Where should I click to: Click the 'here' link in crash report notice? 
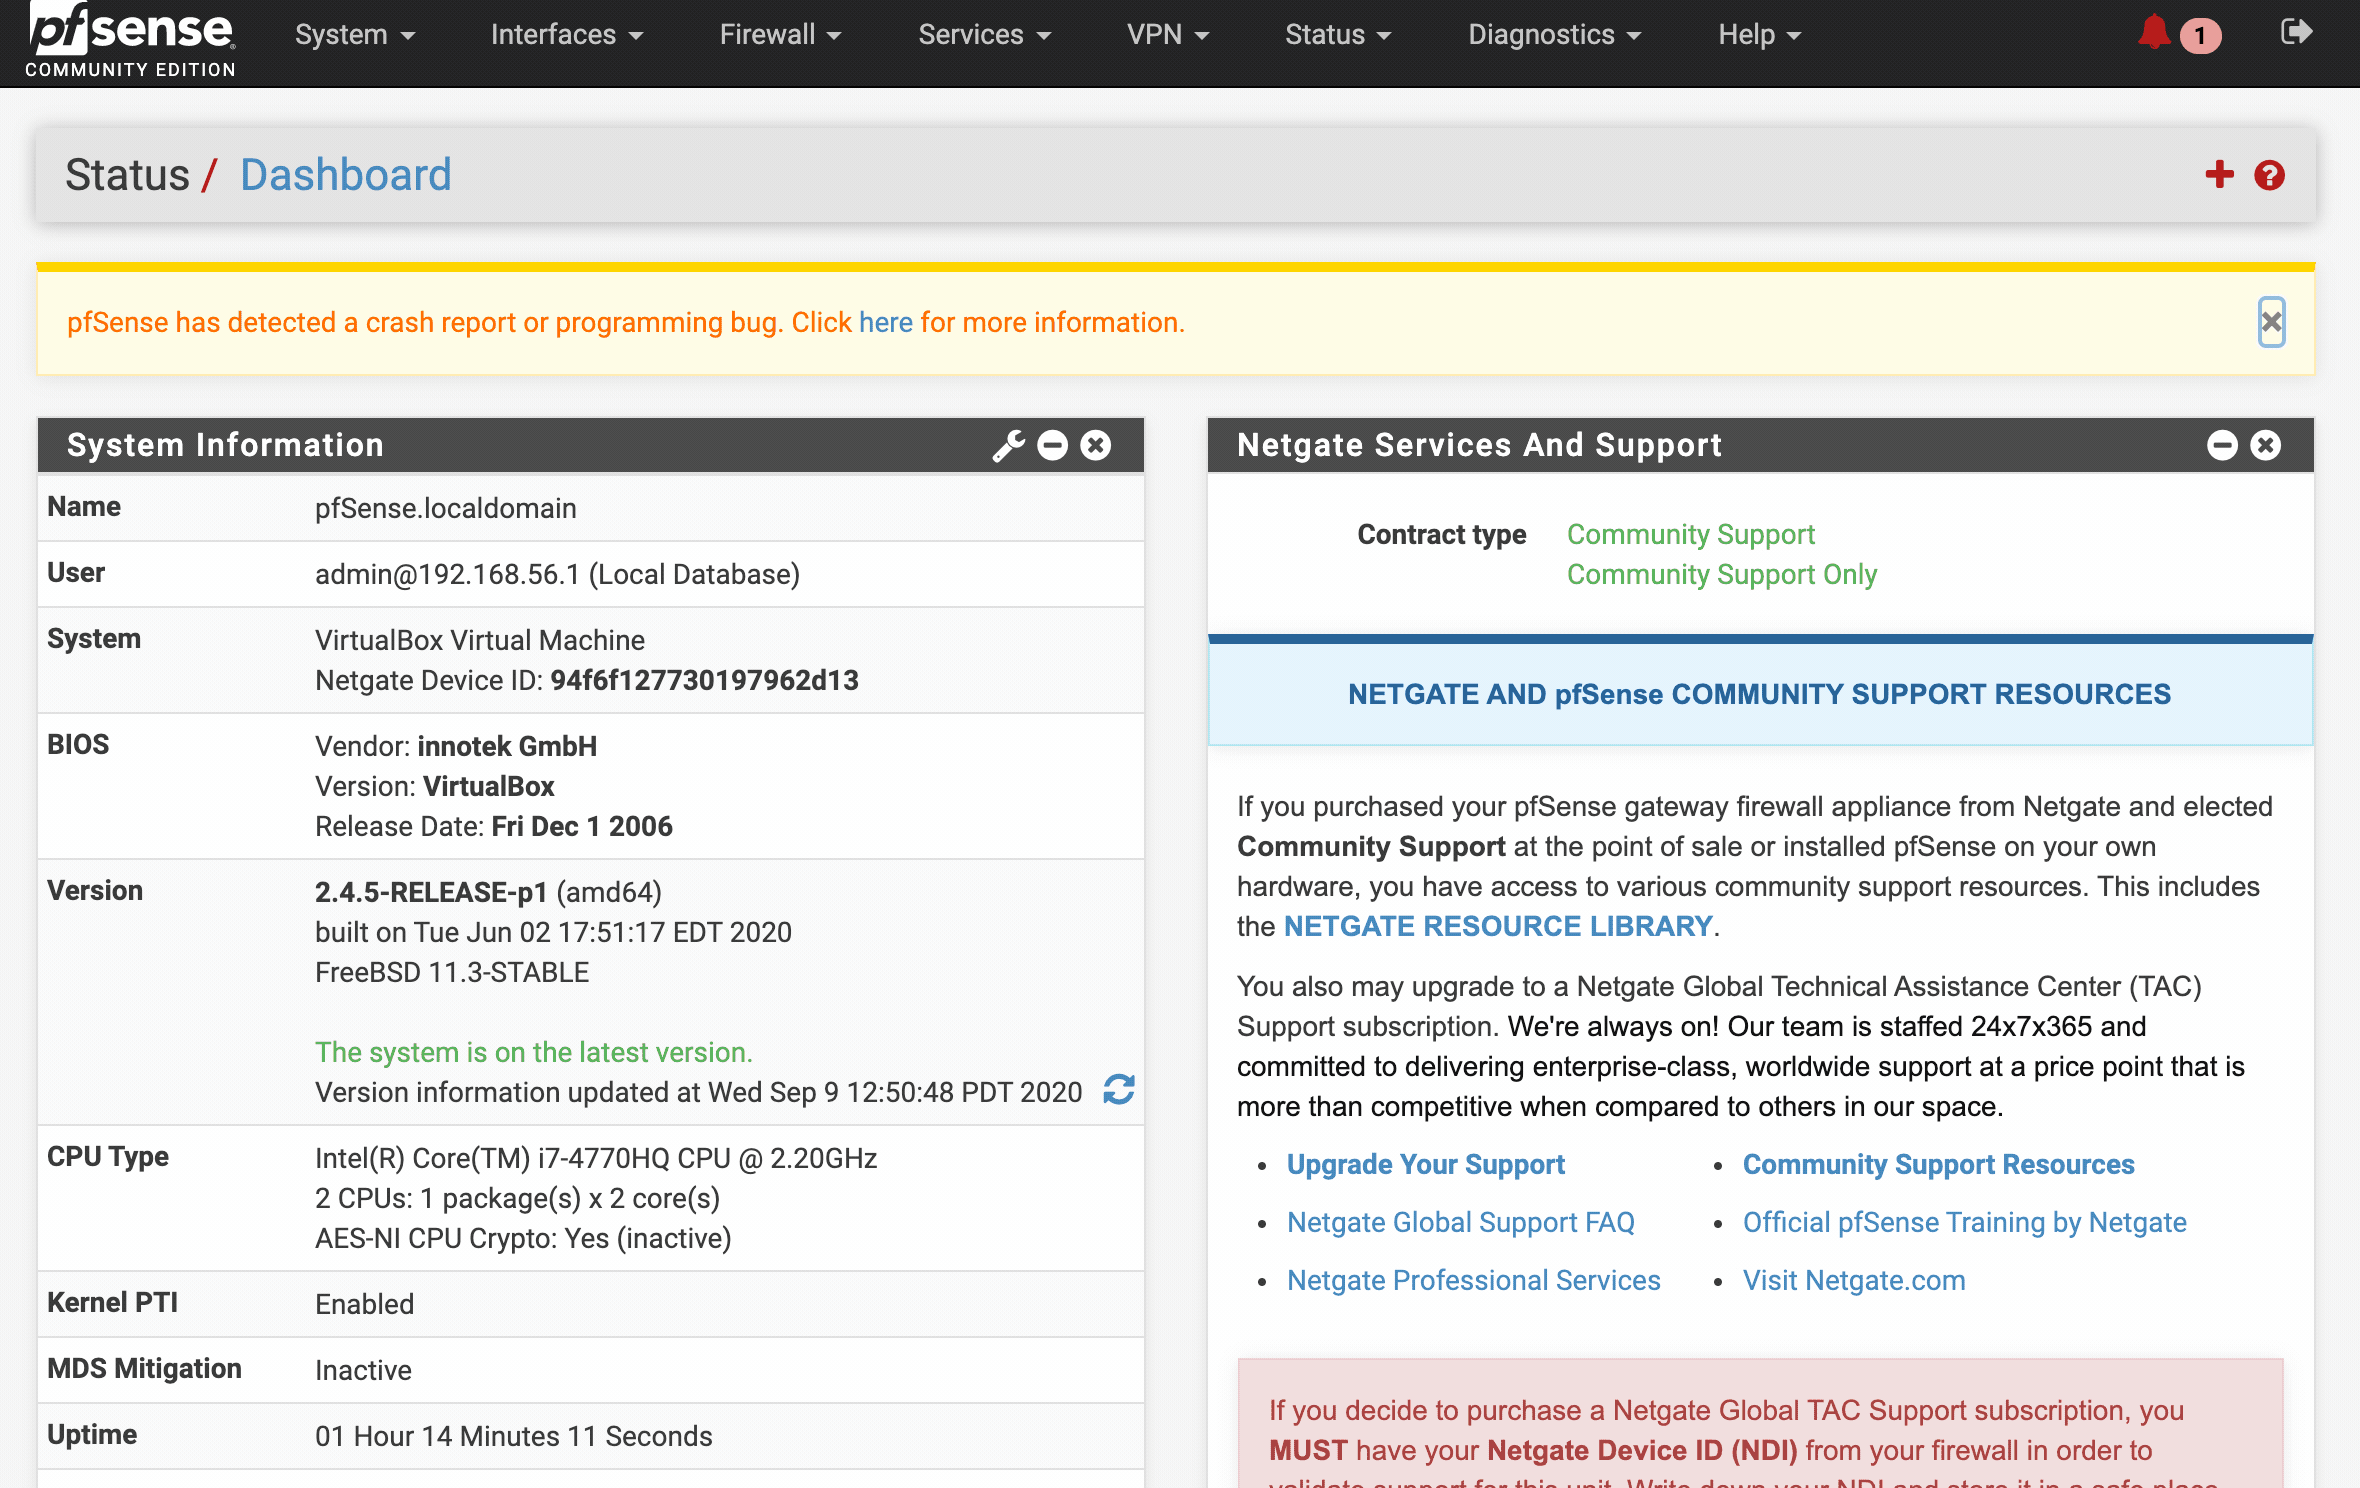[885, 323]
